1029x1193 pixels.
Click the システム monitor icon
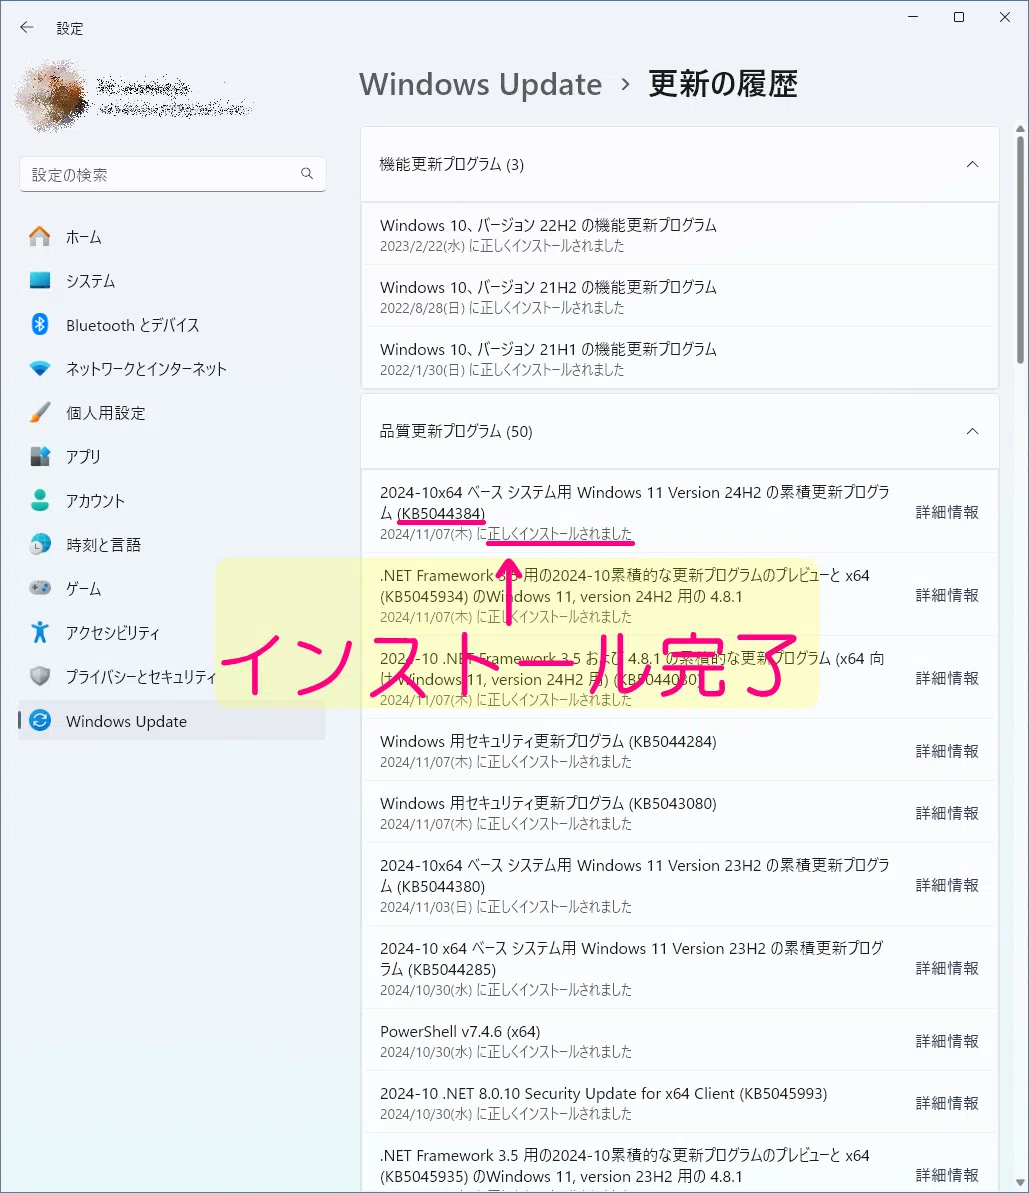pyautogui.click(x=40, y=281)
